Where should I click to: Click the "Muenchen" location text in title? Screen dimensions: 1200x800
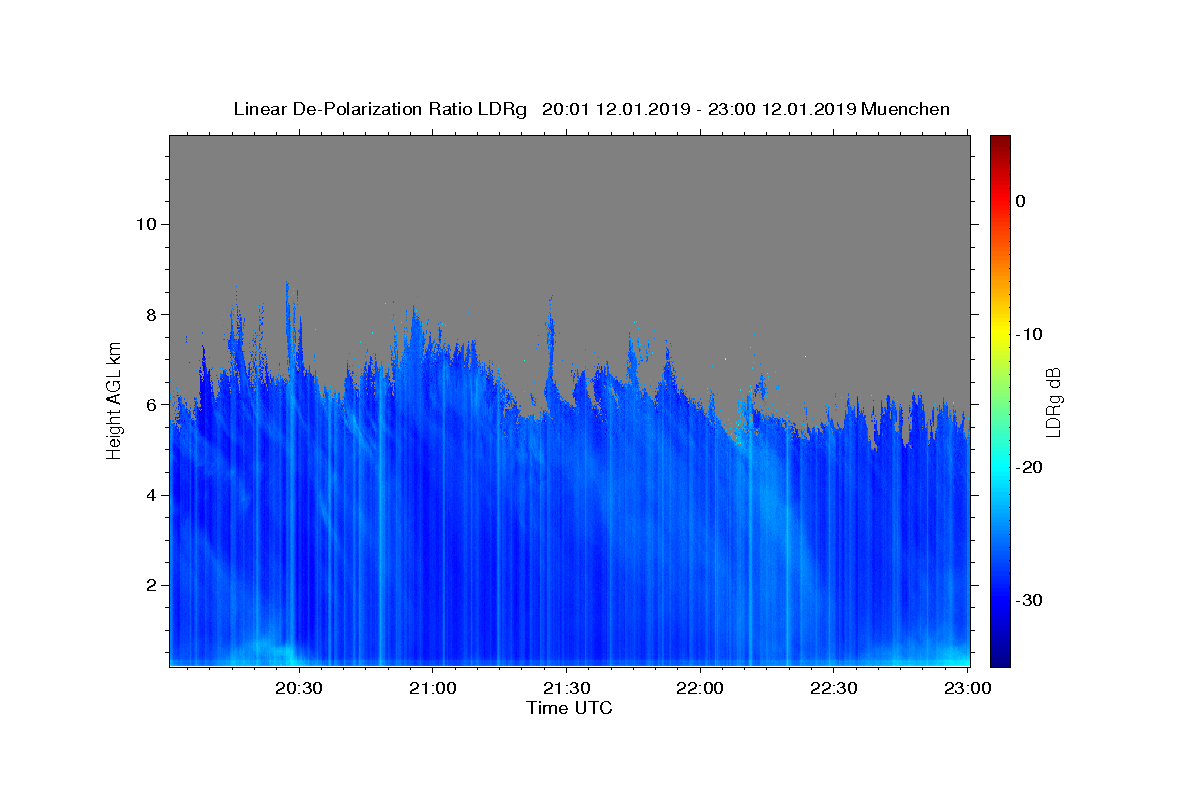(905, 109)
